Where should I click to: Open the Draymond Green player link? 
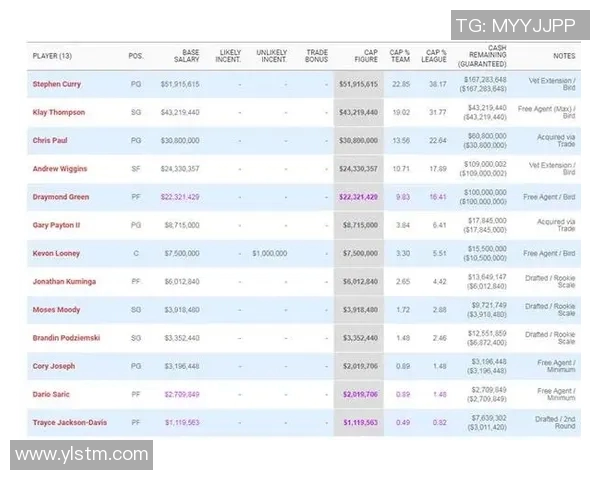[x=60, y=197]
